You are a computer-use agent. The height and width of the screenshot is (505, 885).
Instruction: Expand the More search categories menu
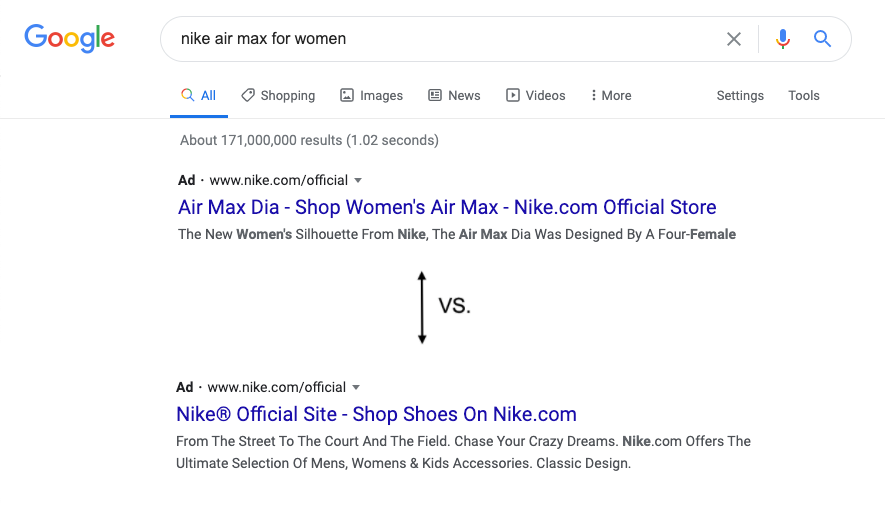610,96
